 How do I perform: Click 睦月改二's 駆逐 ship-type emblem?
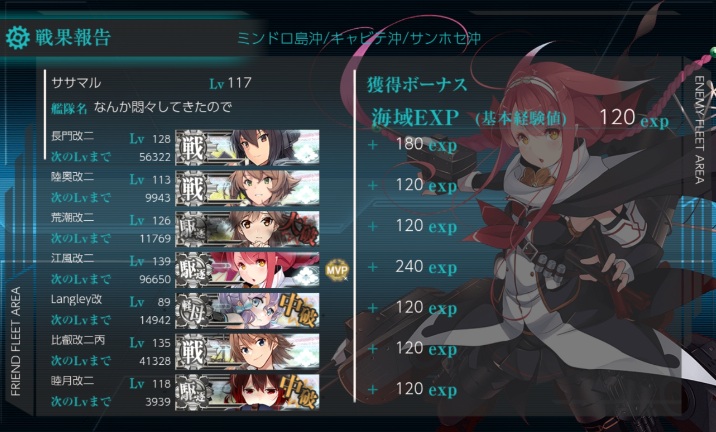coord(191,392)
